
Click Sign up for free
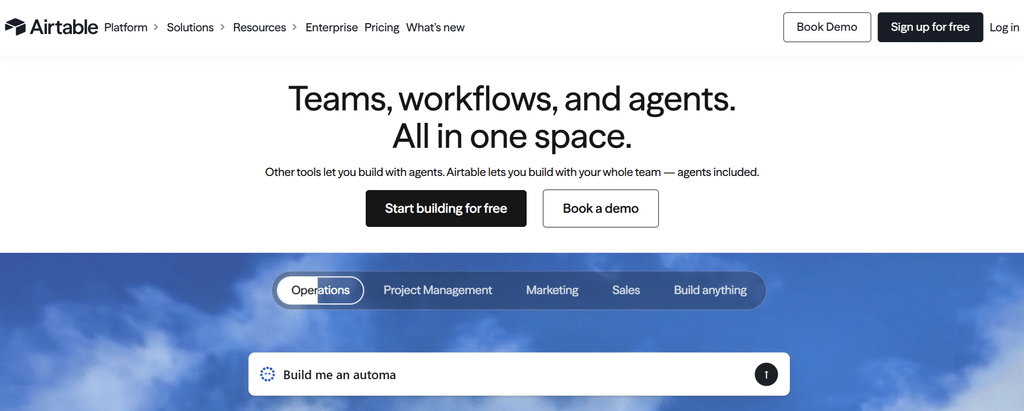pos(930,27)
